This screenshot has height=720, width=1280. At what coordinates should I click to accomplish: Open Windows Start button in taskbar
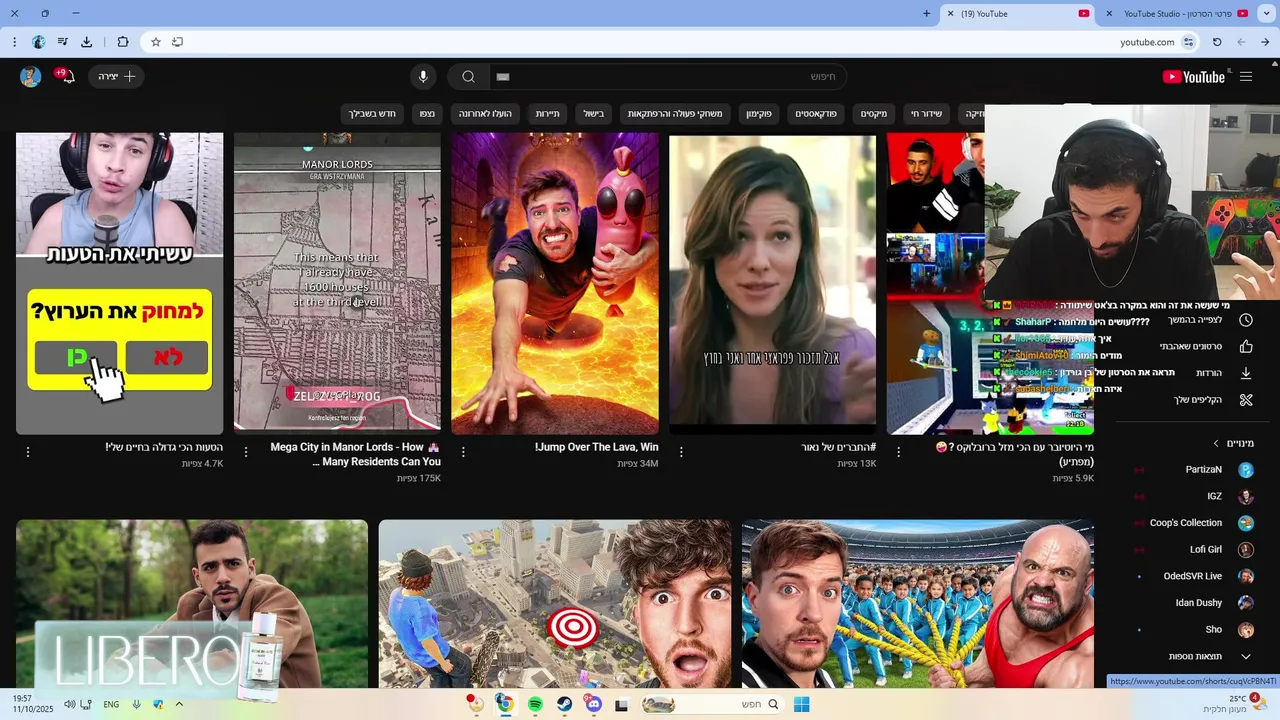pyautogui.click(x=801, y=704)
